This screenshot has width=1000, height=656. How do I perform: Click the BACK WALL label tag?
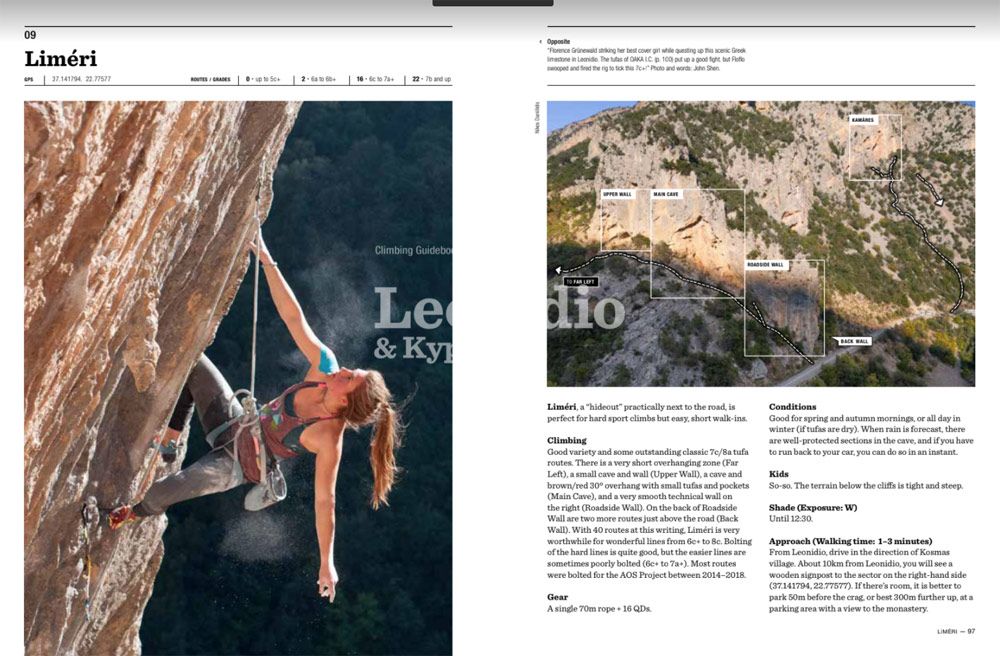coord(853,341)
